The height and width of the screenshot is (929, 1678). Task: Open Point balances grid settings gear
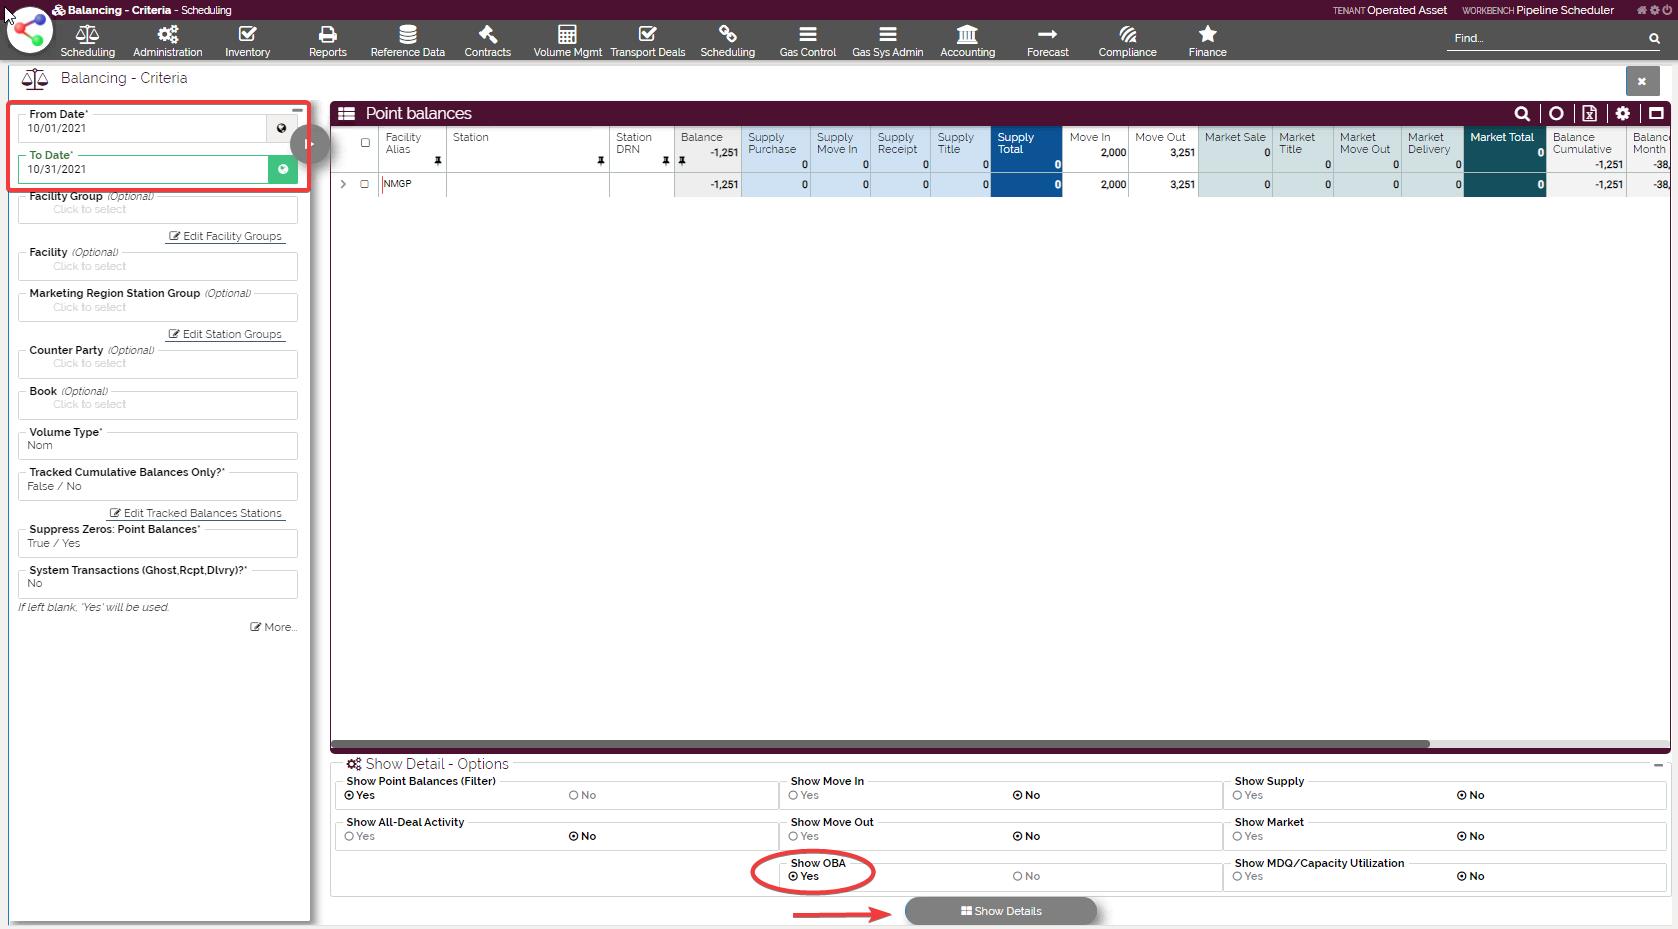(1622, 114)
